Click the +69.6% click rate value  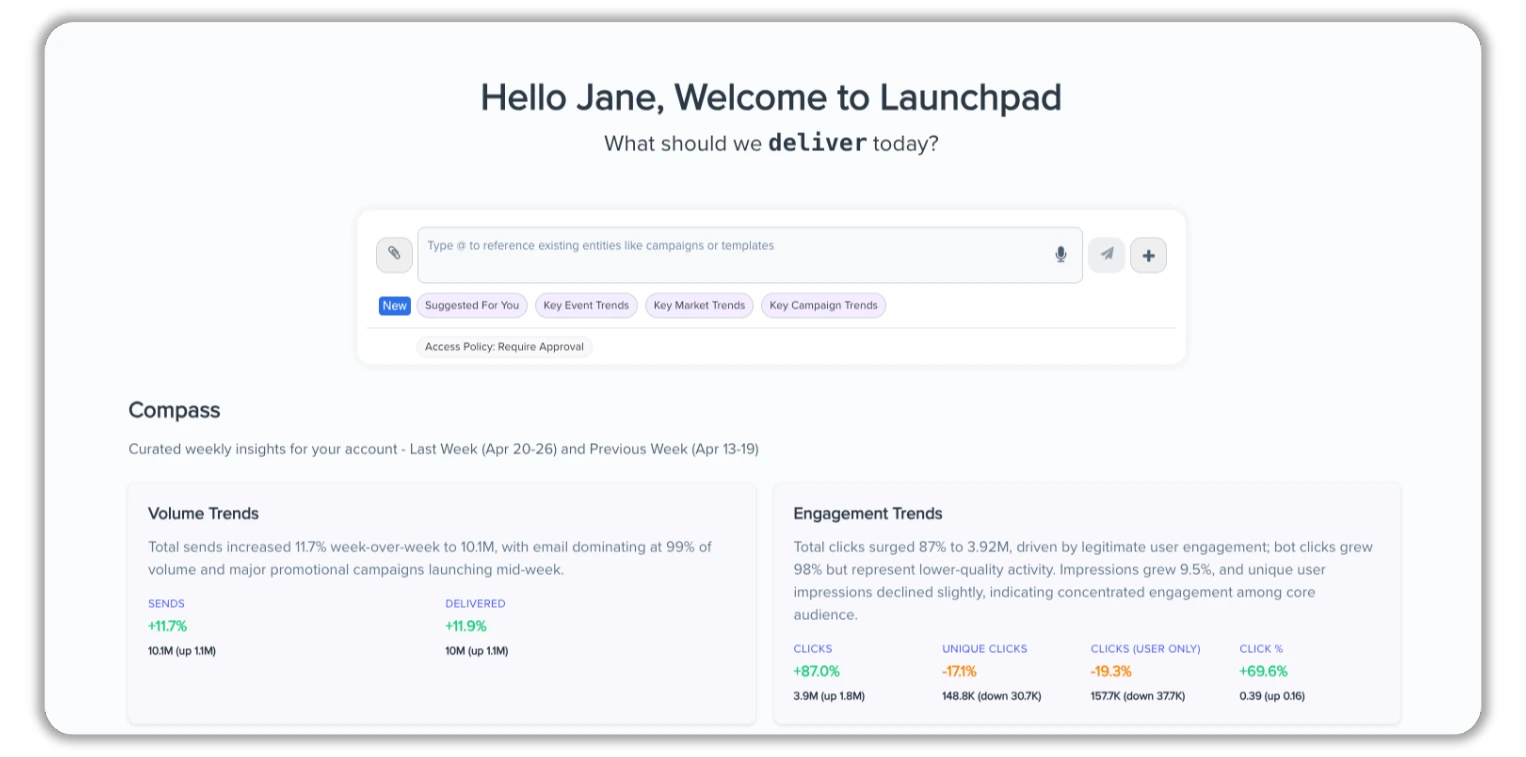pos(1263,671)
